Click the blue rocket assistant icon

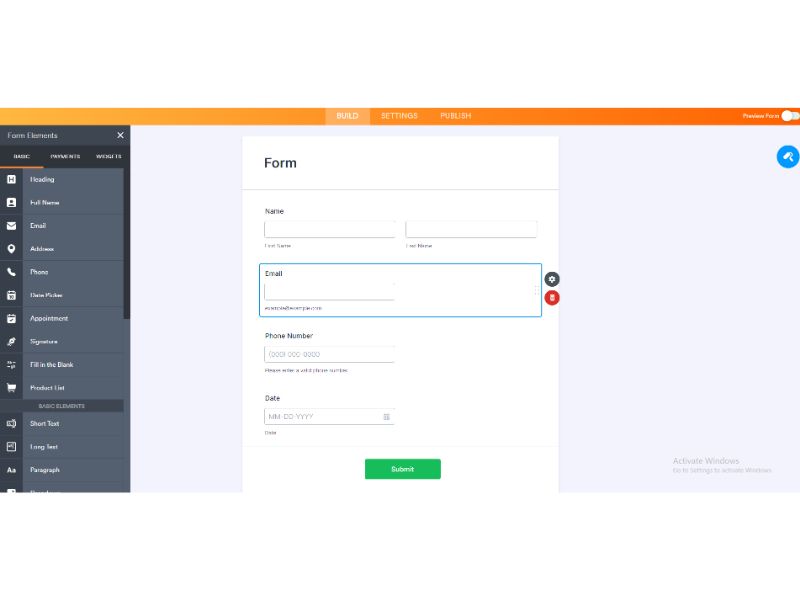788,157
